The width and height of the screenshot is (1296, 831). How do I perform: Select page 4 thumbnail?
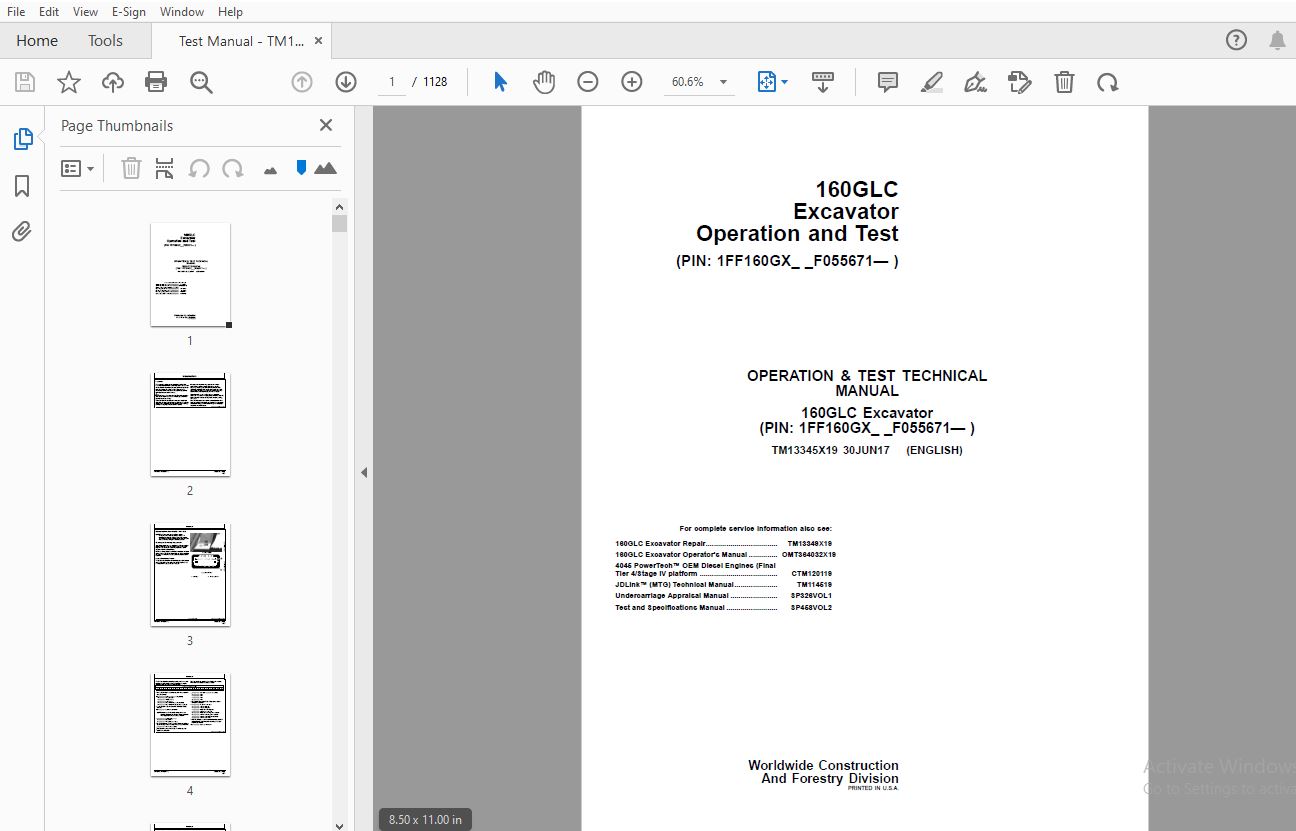click(x=190, y=725)
